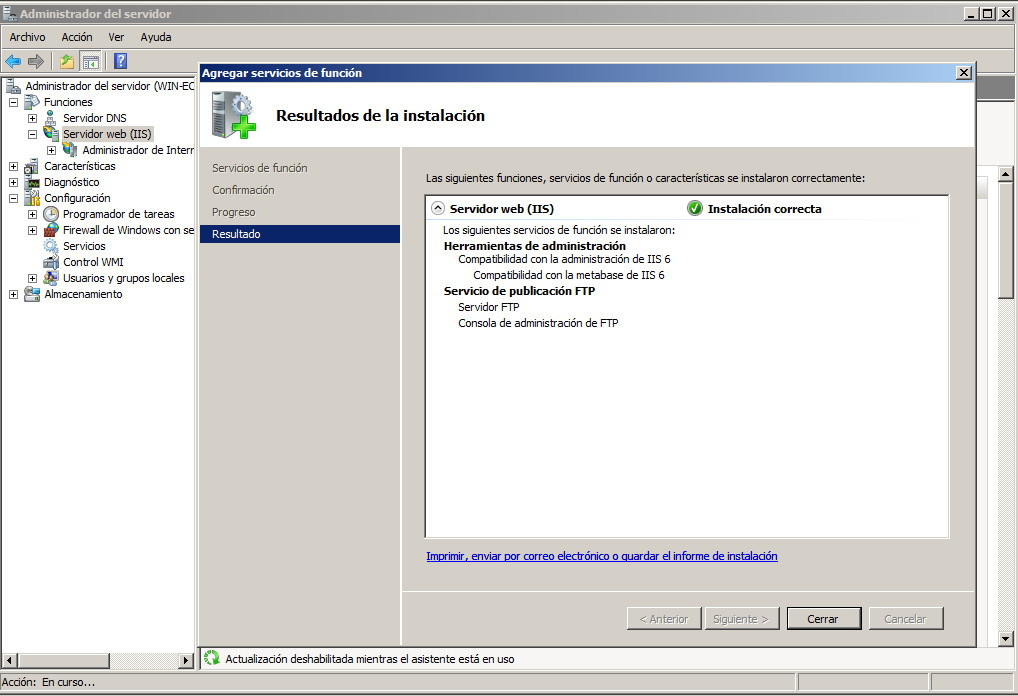Click the link to print or save installation report
The height and width of the screenshot is (696, 1018).
[601, 556]
